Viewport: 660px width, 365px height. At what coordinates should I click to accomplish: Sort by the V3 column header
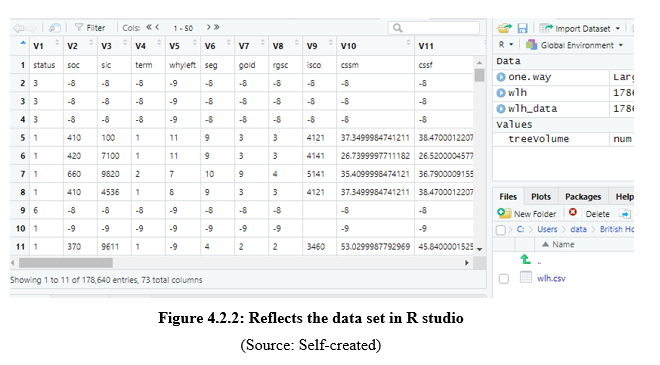[114, 46]
